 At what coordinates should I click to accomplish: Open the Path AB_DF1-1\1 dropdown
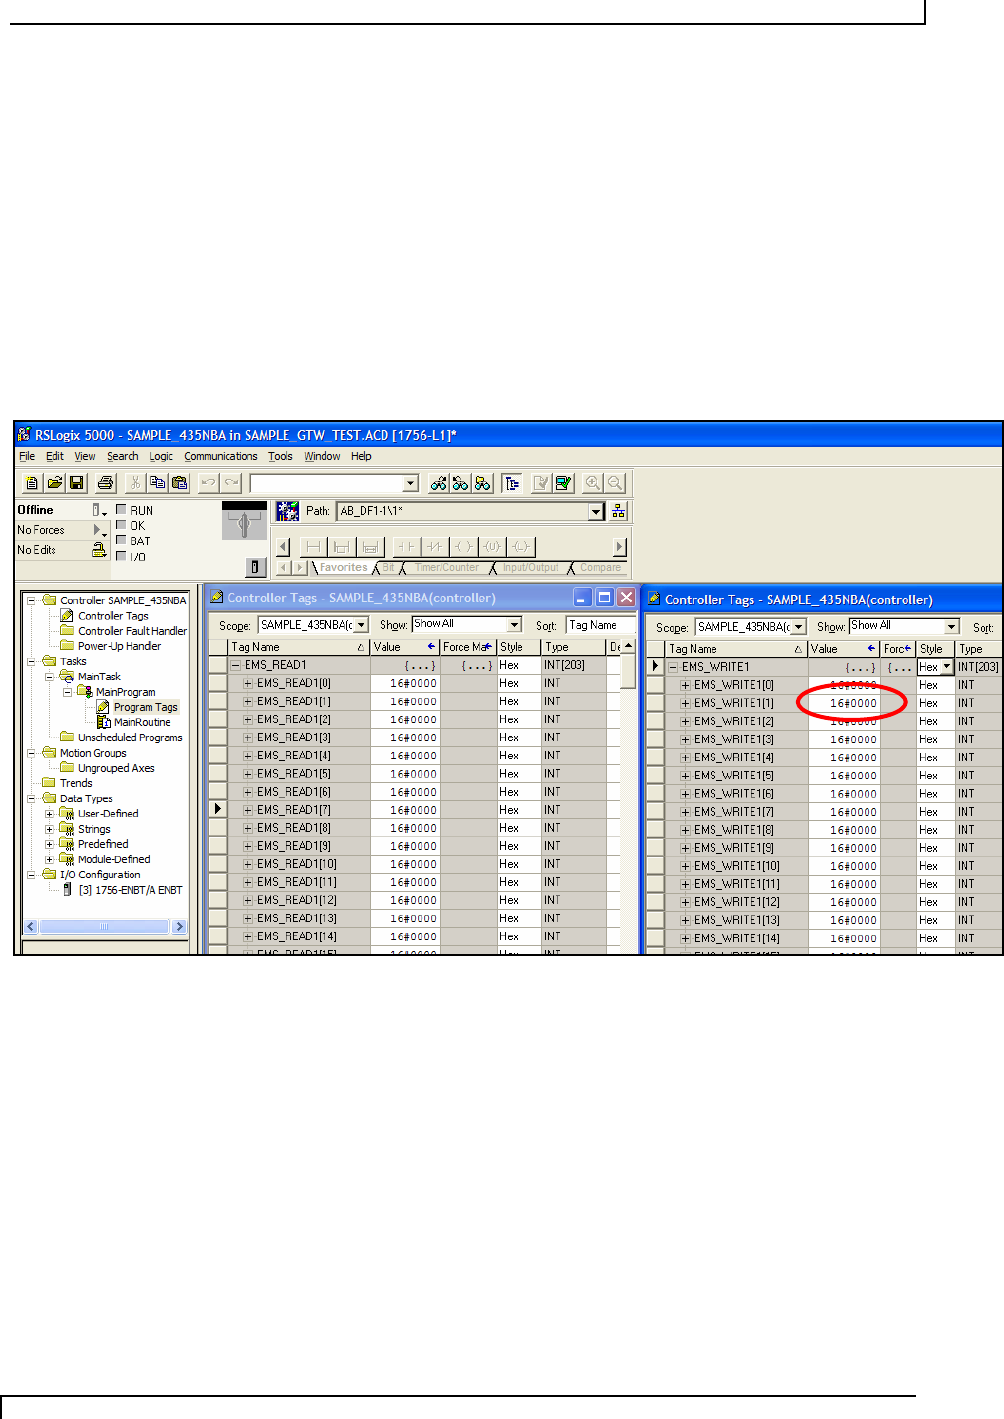tap(597, 511)
